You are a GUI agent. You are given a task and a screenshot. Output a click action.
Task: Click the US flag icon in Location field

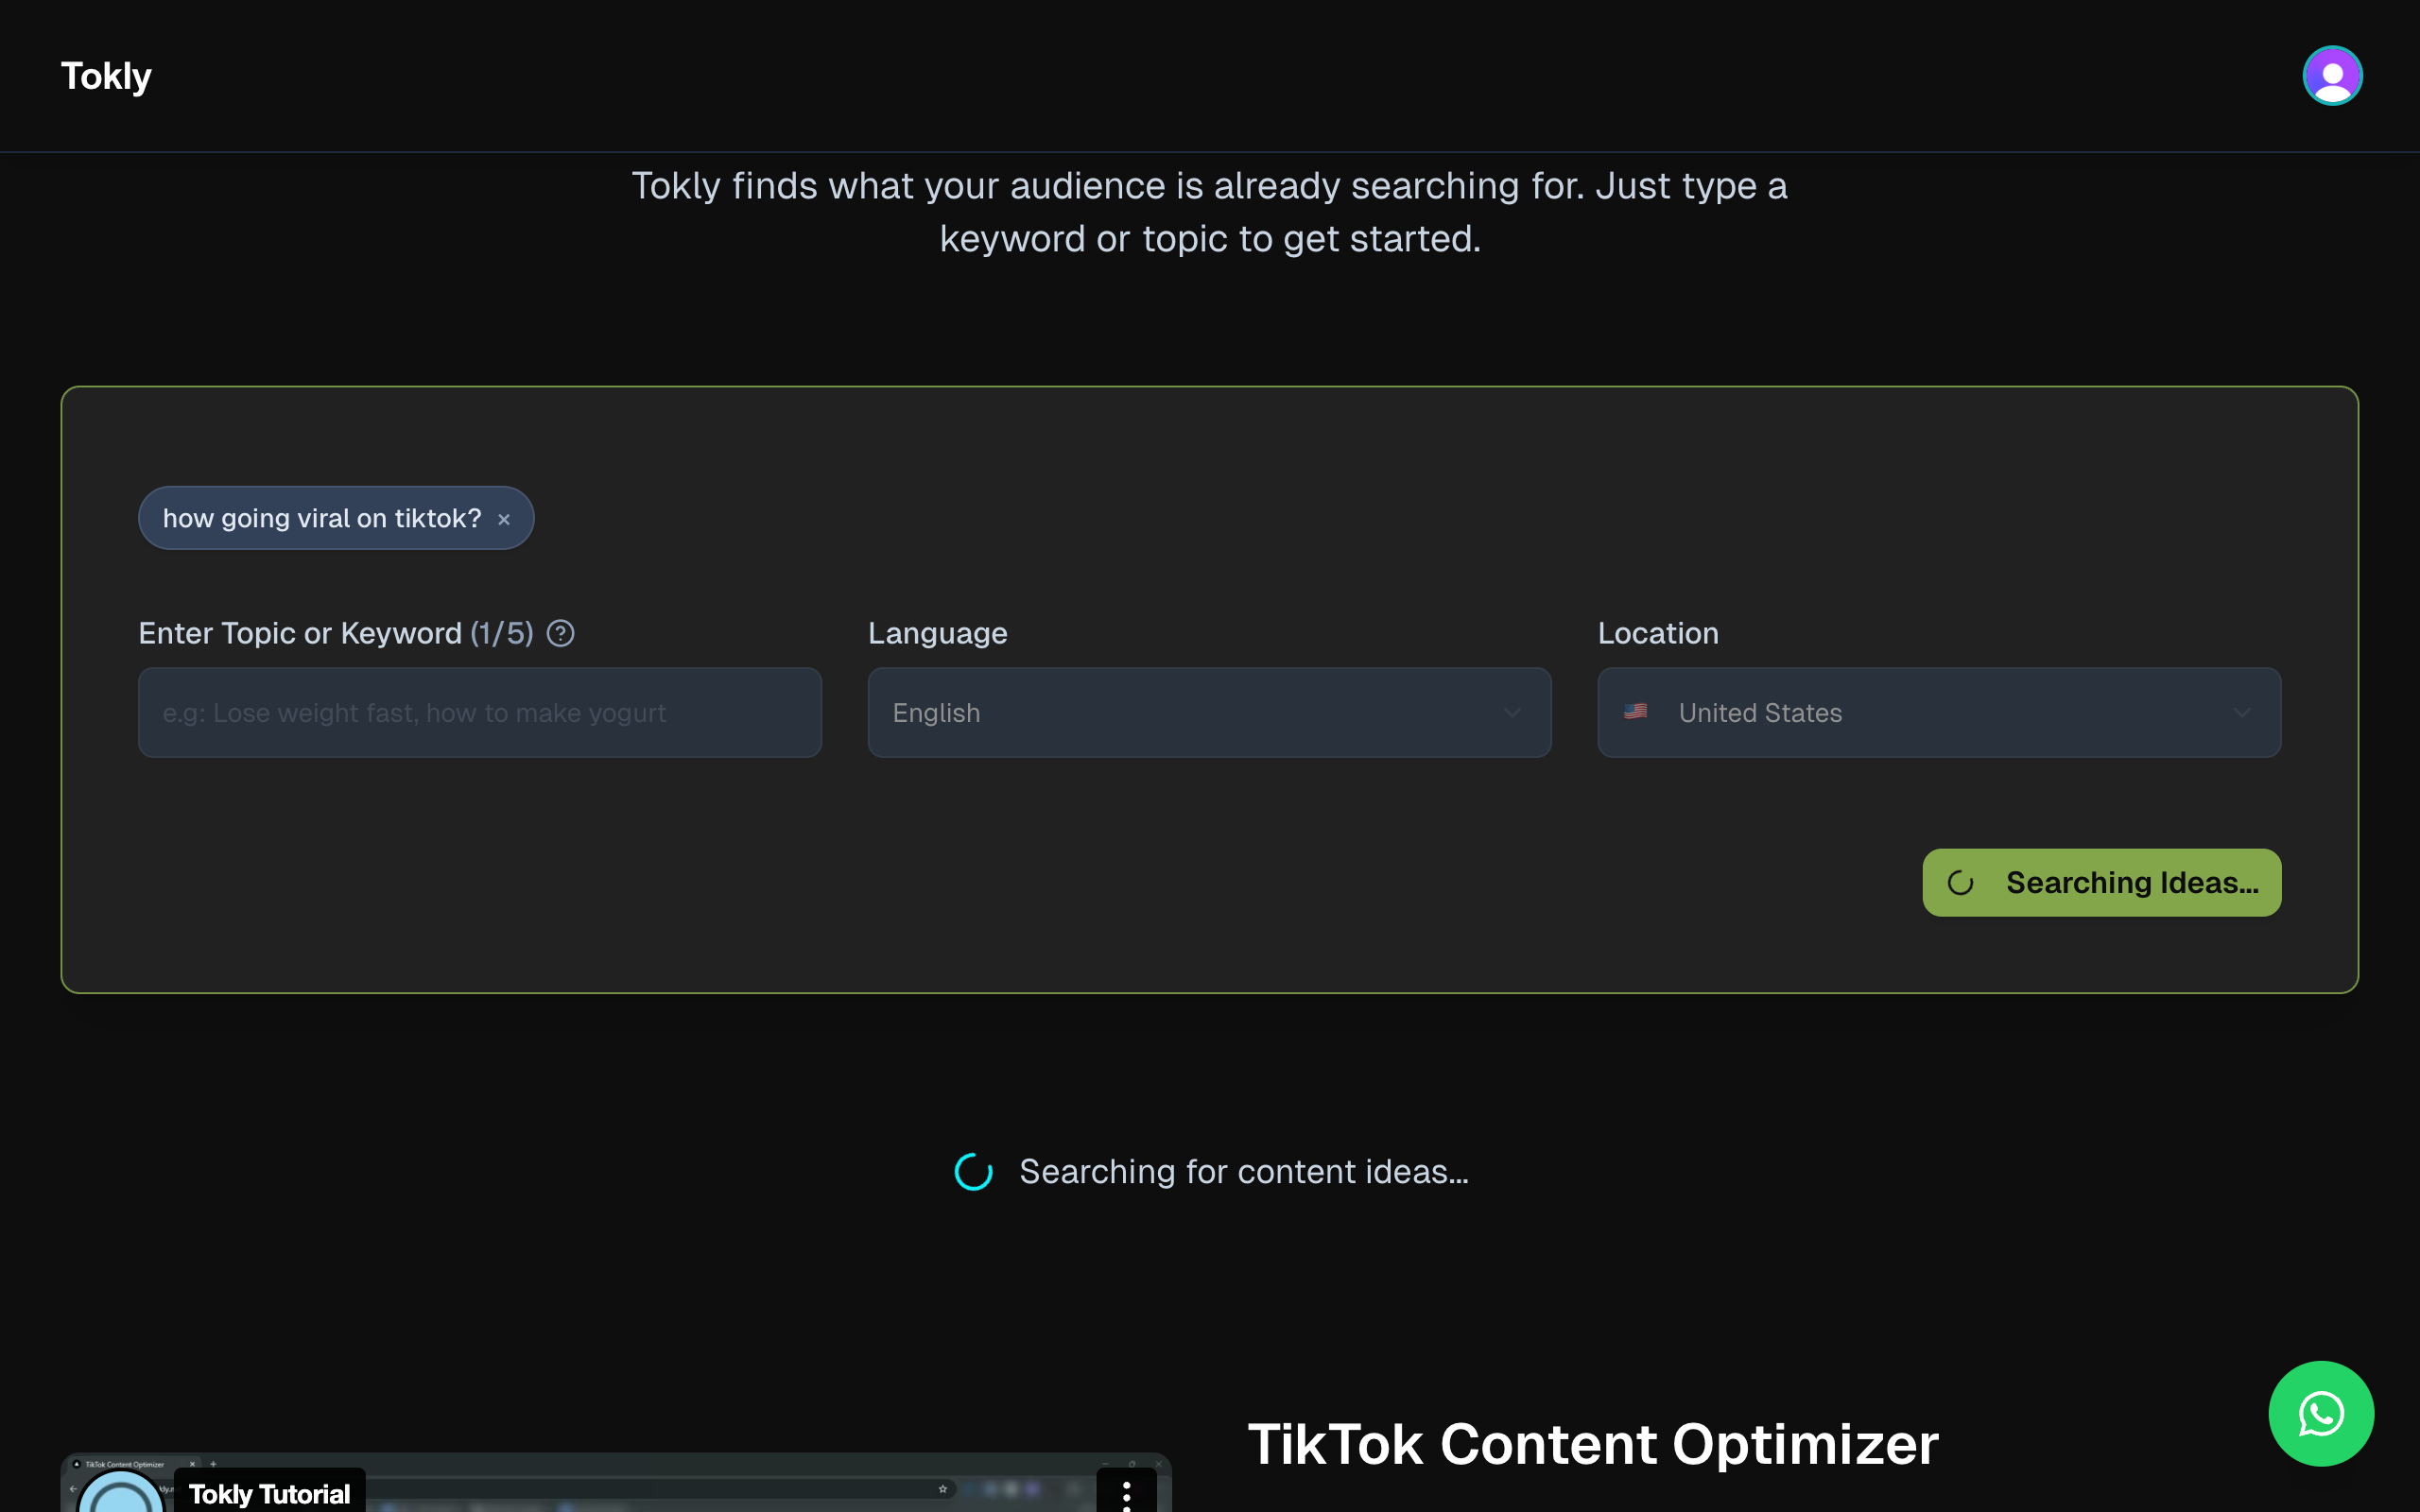tap(1635, 712)
